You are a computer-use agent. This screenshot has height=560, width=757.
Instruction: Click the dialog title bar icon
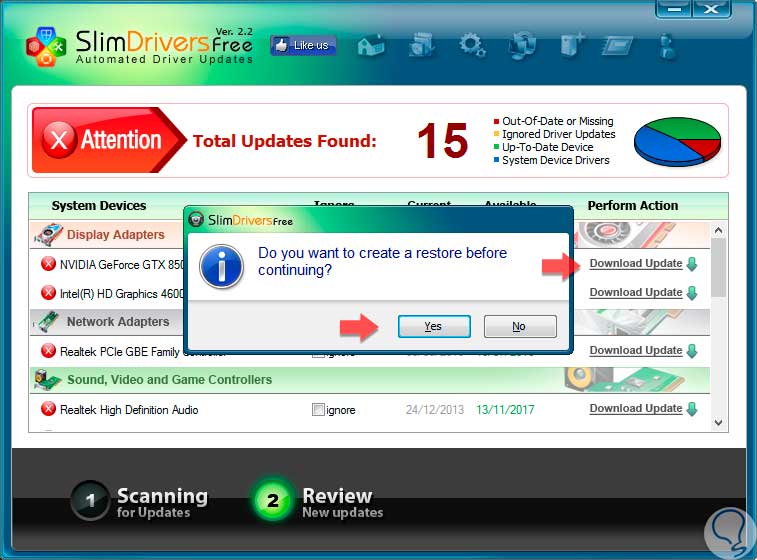[196, 220]
